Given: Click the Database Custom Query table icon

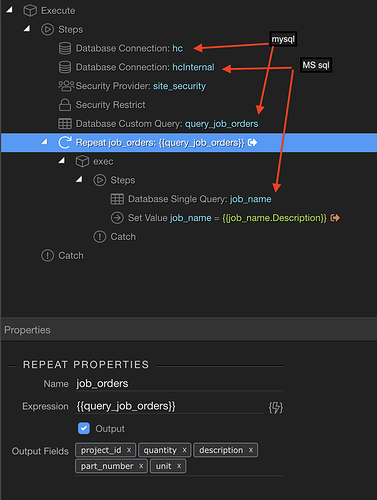Looking at the screenshot, I should point(65,124).
